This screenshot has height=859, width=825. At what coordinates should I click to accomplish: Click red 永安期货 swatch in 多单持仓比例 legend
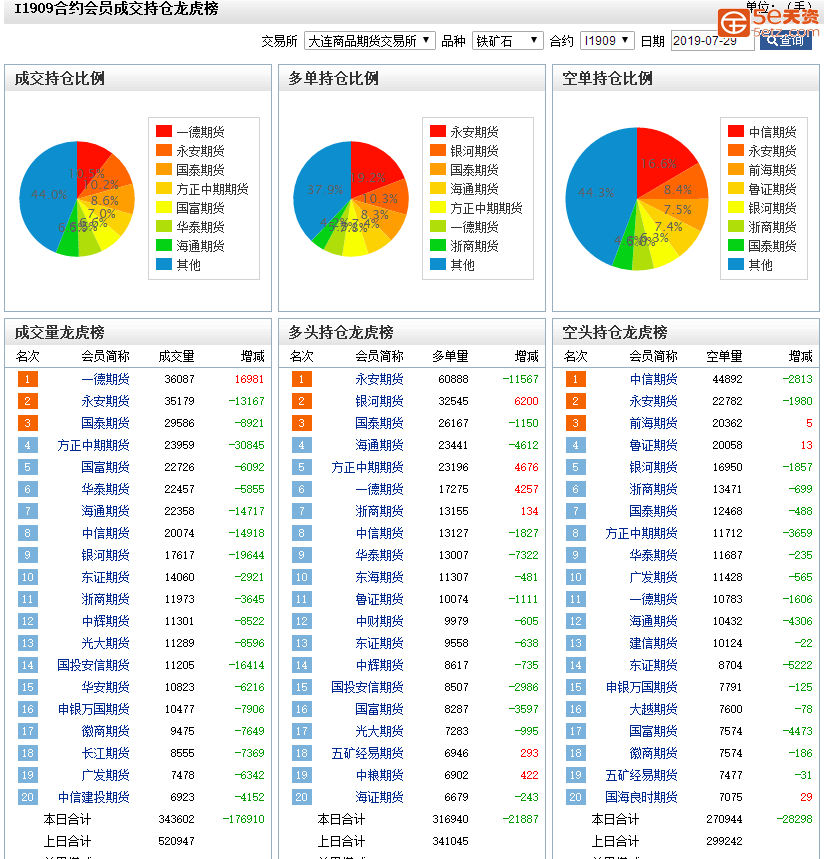(x=438, y=131)
